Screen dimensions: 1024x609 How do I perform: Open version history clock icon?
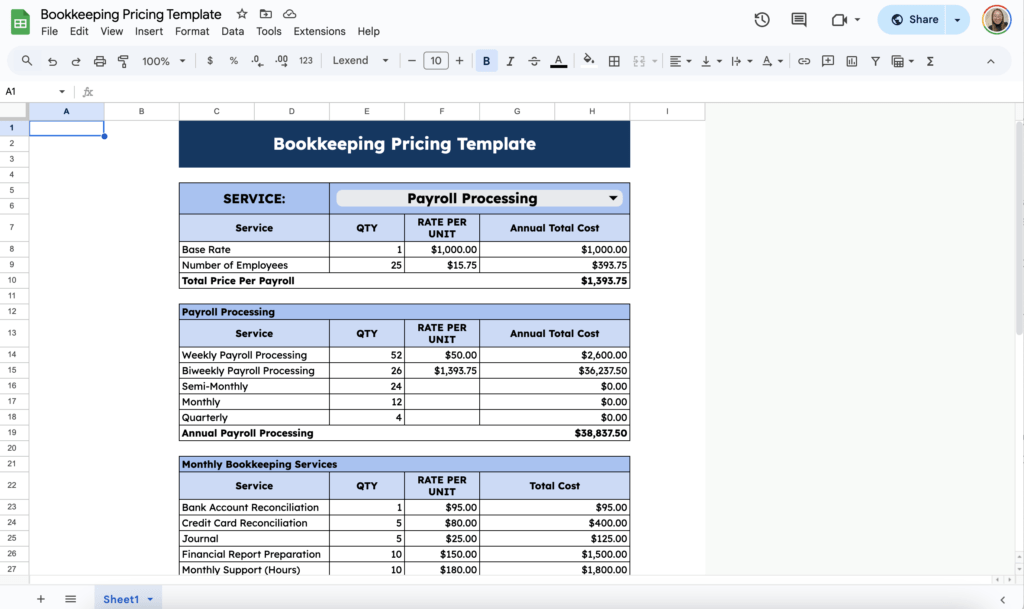tap(762, 19)
